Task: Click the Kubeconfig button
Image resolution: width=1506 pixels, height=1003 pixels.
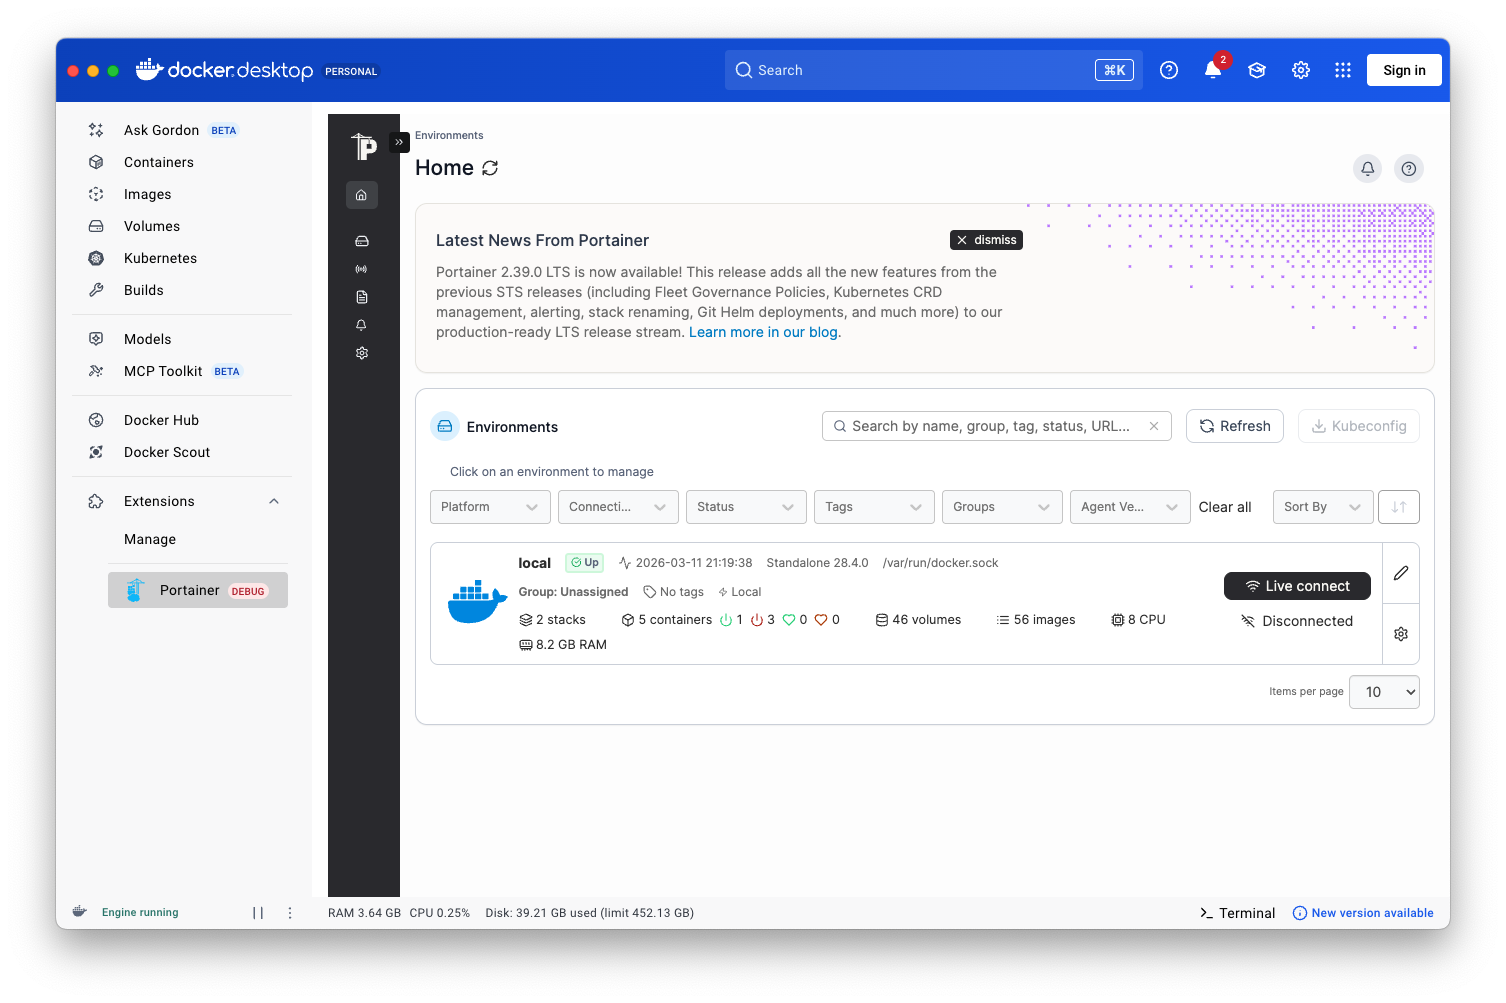Action: tap(1359, 426)
